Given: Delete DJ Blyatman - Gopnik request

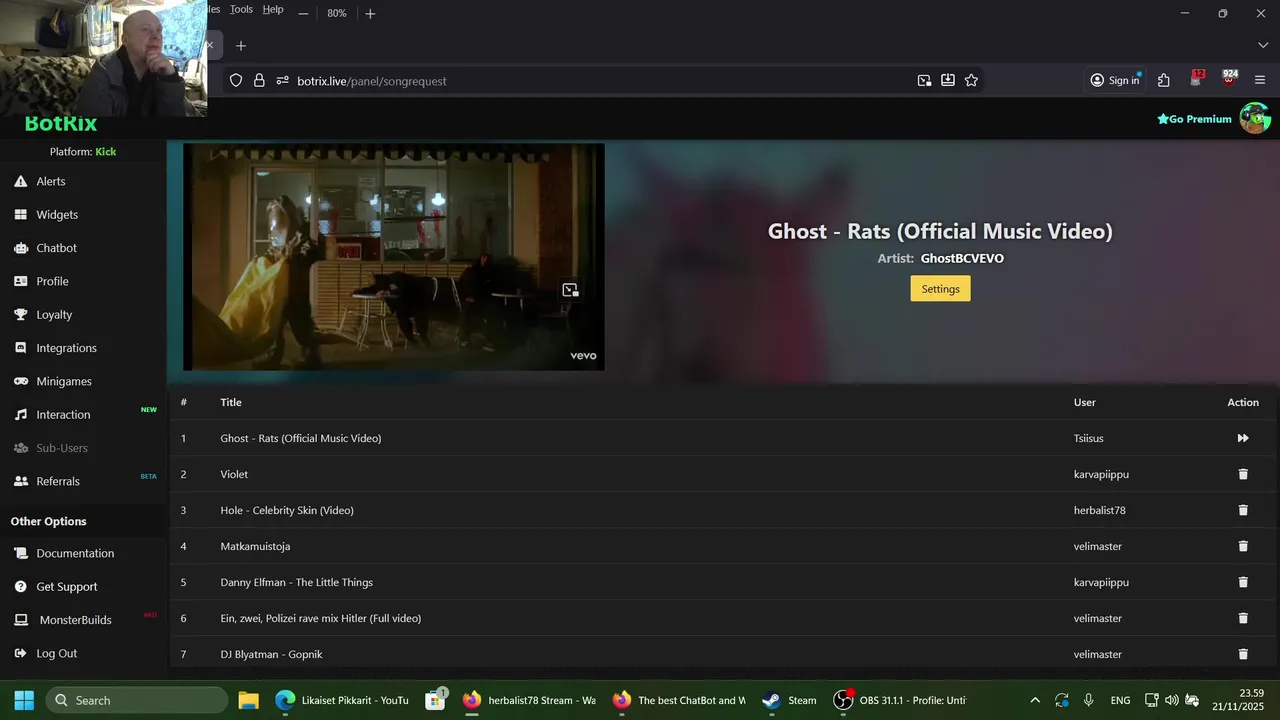Looking at the screenshot, I should coord(1243,654).
